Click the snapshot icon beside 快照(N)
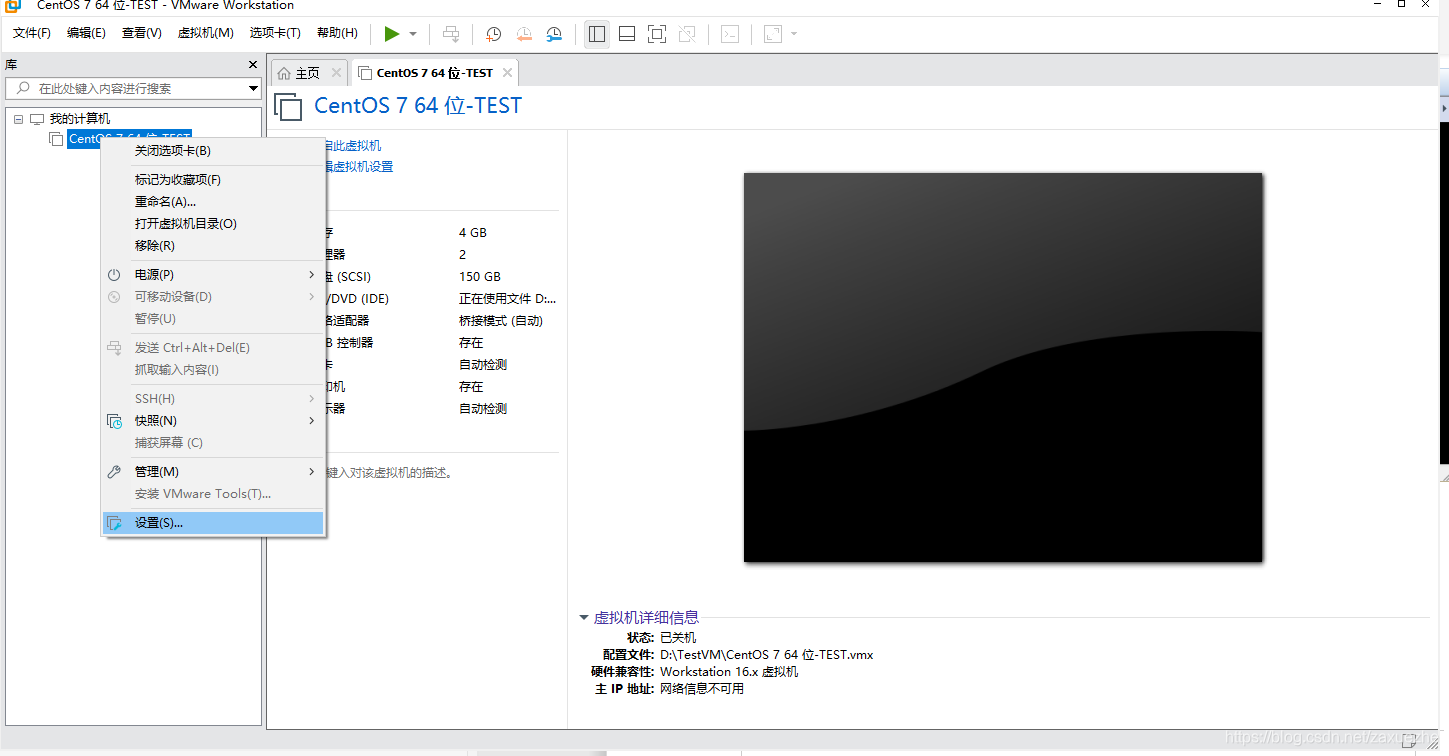This screenshot has height=756, width=1449. [x=115, y=421]
